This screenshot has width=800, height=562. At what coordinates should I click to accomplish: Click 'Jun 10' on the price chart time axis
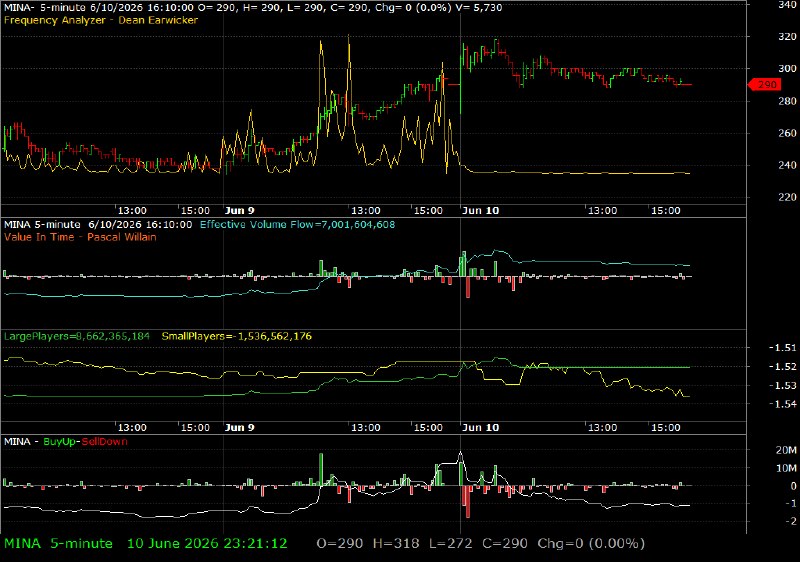(480, 211)
